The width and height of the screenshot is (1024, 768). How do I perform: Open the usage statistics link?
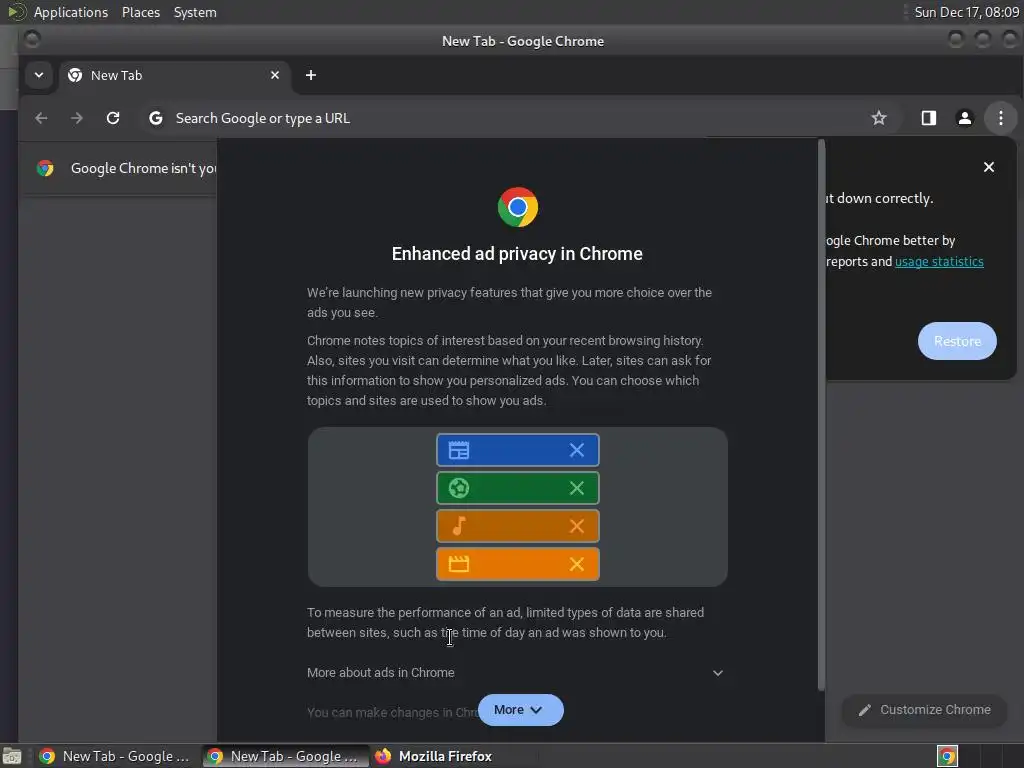click(x=938, y=261)
